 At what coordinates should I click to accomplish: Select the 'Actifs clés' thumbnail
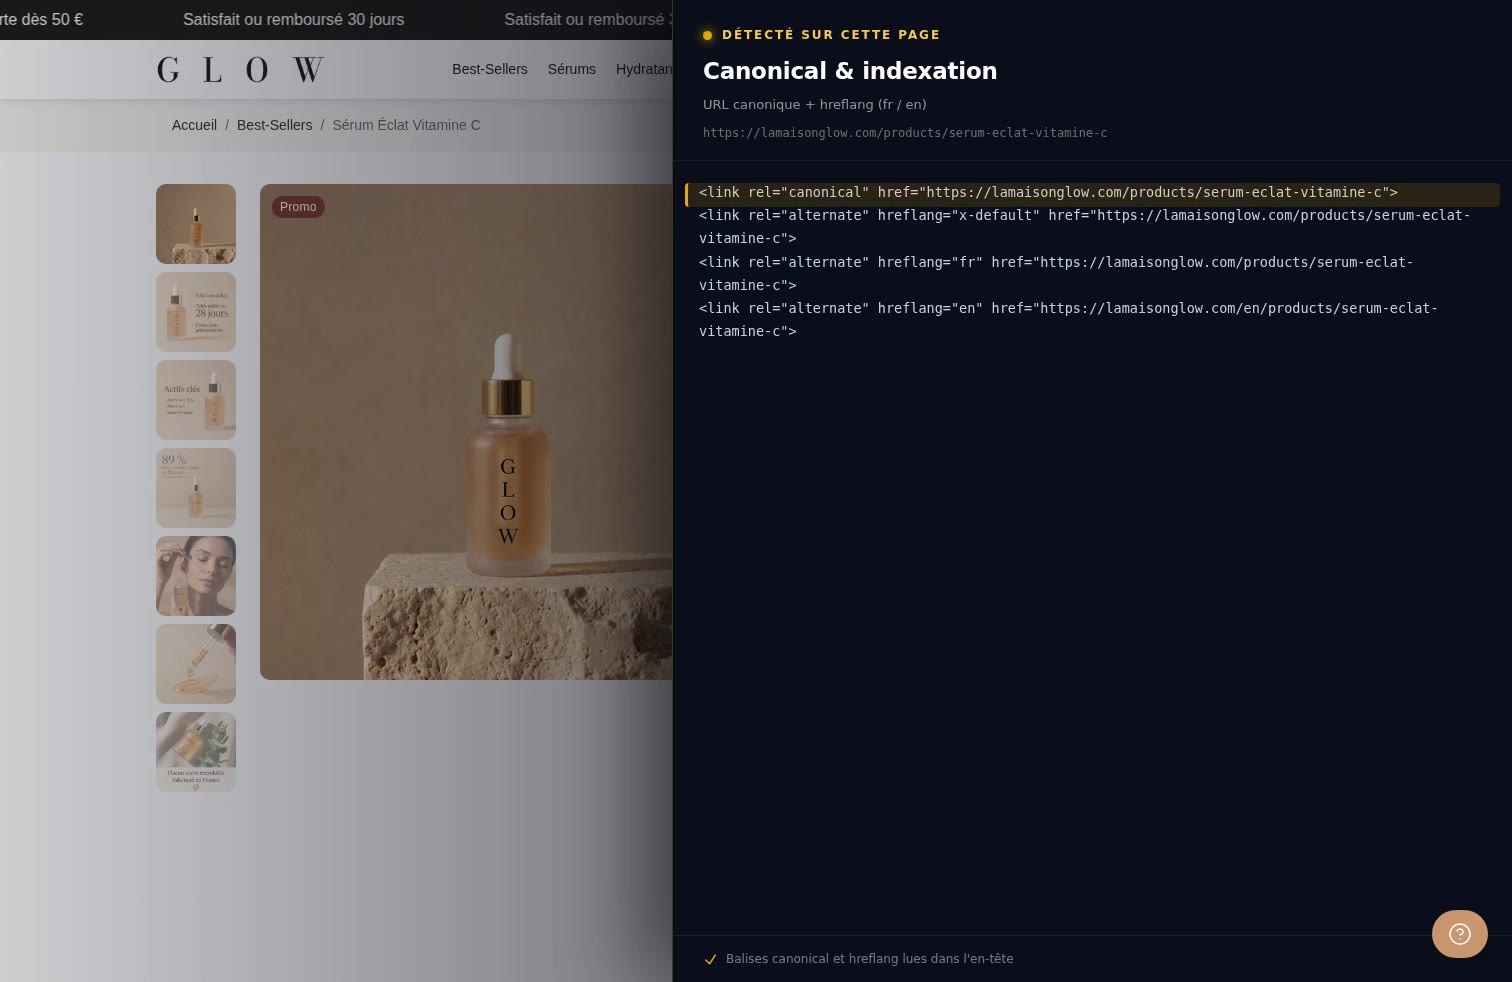(196, 400)
